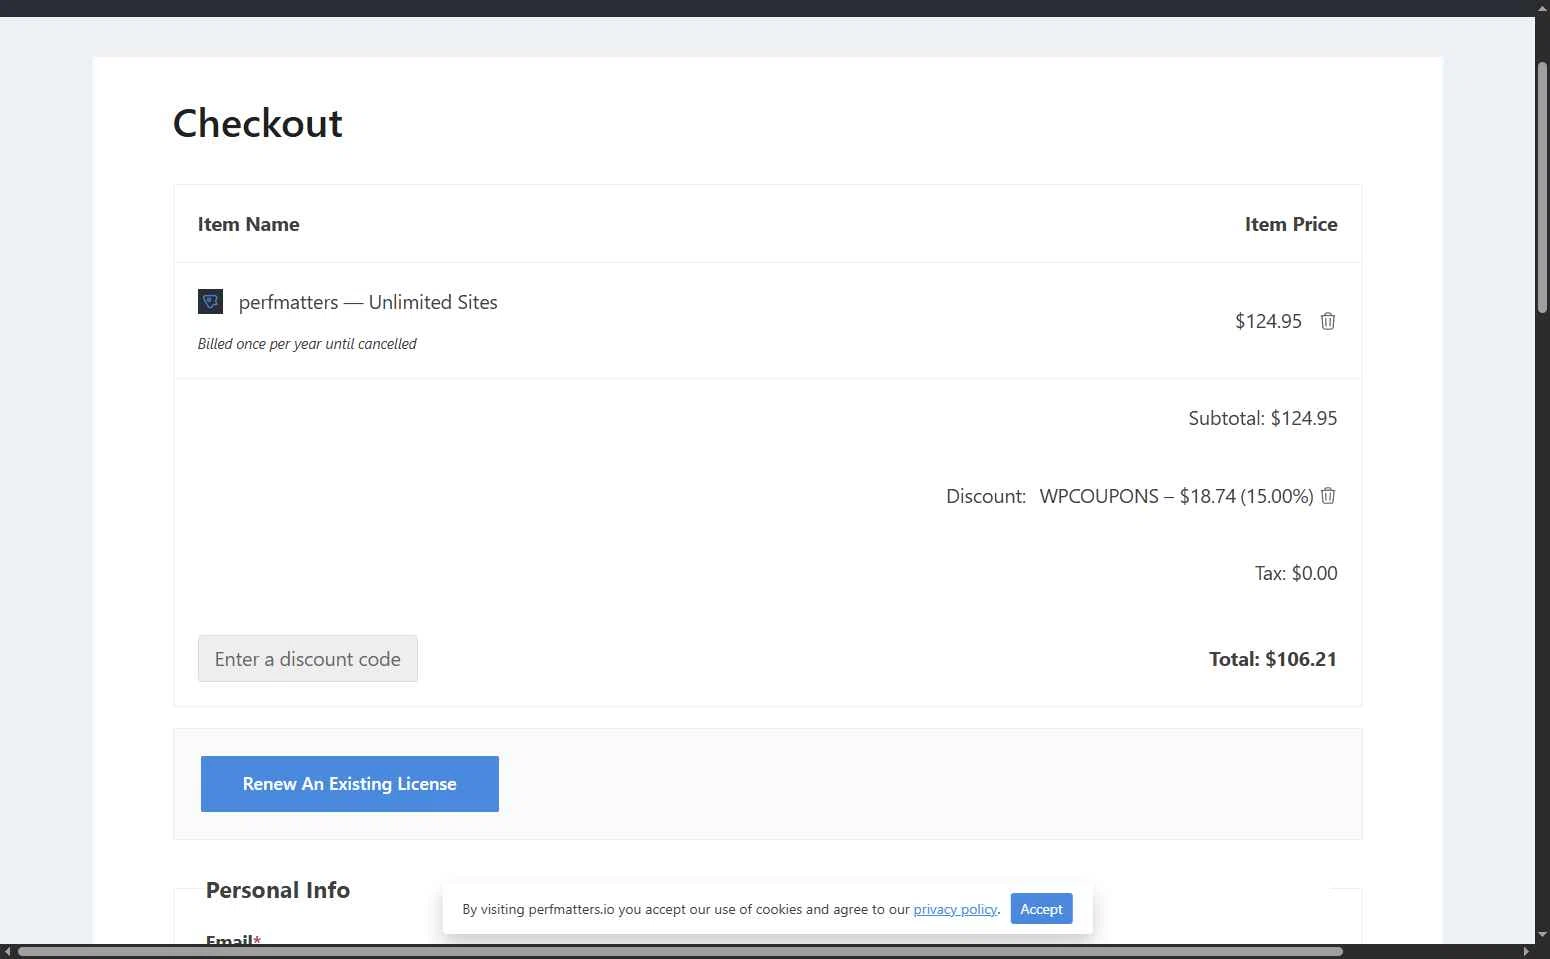Accept the cookie notice

(x=1041, y=909)
